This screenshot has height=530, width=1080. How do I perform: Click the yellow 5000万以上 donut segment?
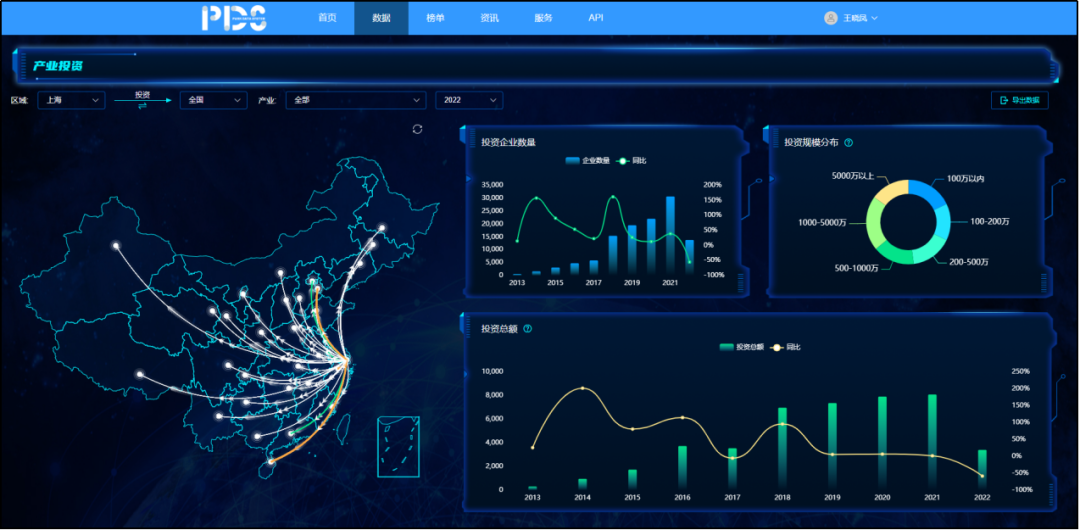[890, 190]
